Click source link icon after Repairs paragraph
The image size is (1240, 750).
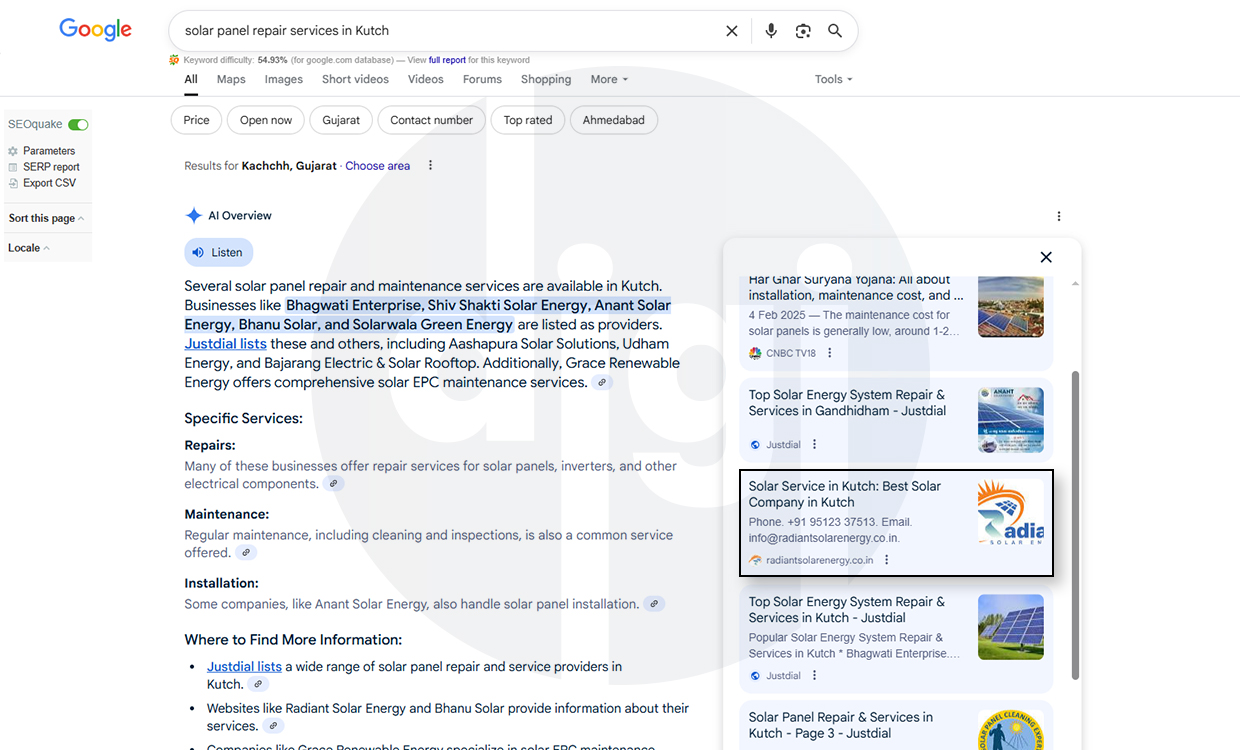pos(335,484)
